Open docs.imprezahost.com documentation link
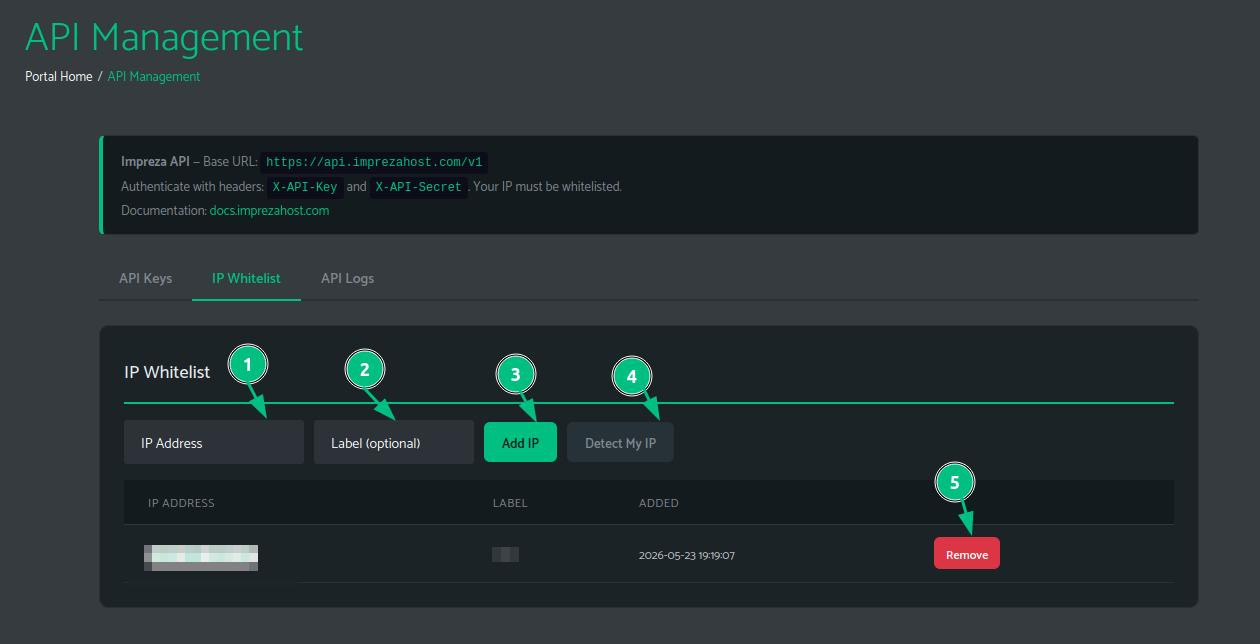Screen dimensions: 1260x644 (269, 211)
